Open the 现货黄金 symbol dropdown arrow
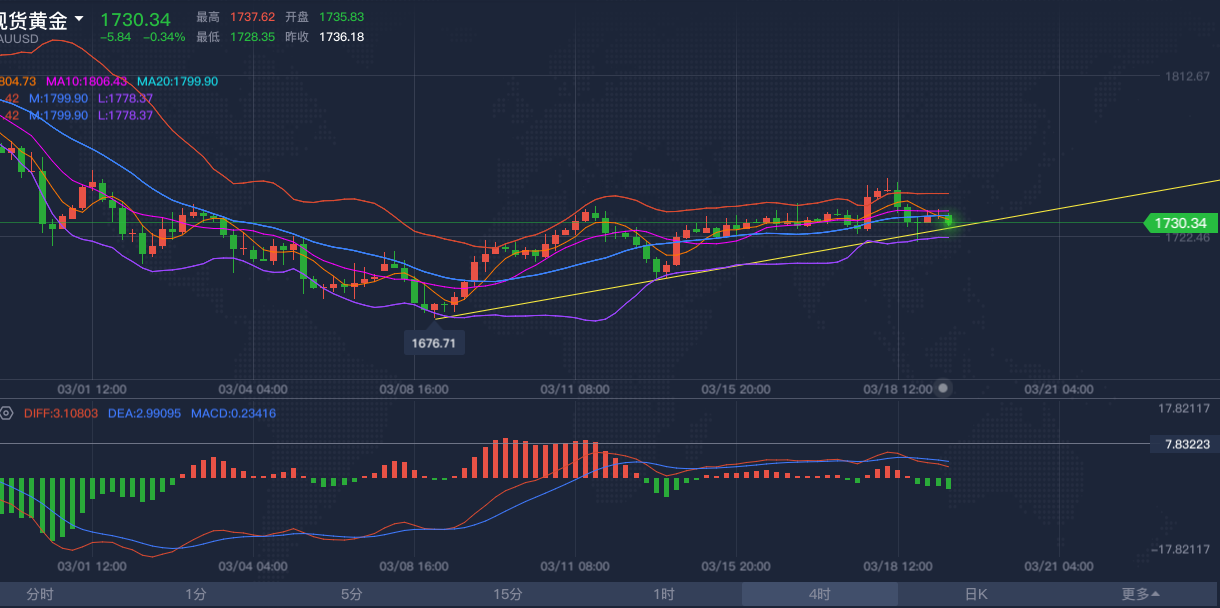Viewport: 1220px width, 608px height. pos(79,19)
